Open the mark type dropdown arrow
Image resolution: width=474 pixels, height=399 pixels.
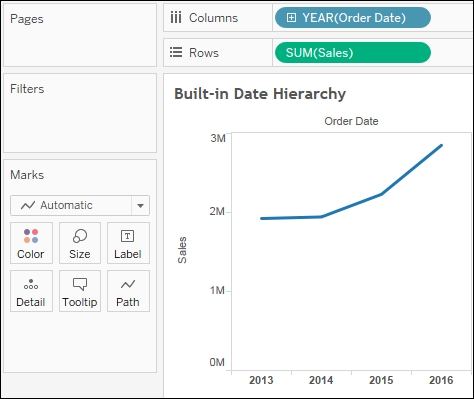pyautogui.click(x=141, y=205)
